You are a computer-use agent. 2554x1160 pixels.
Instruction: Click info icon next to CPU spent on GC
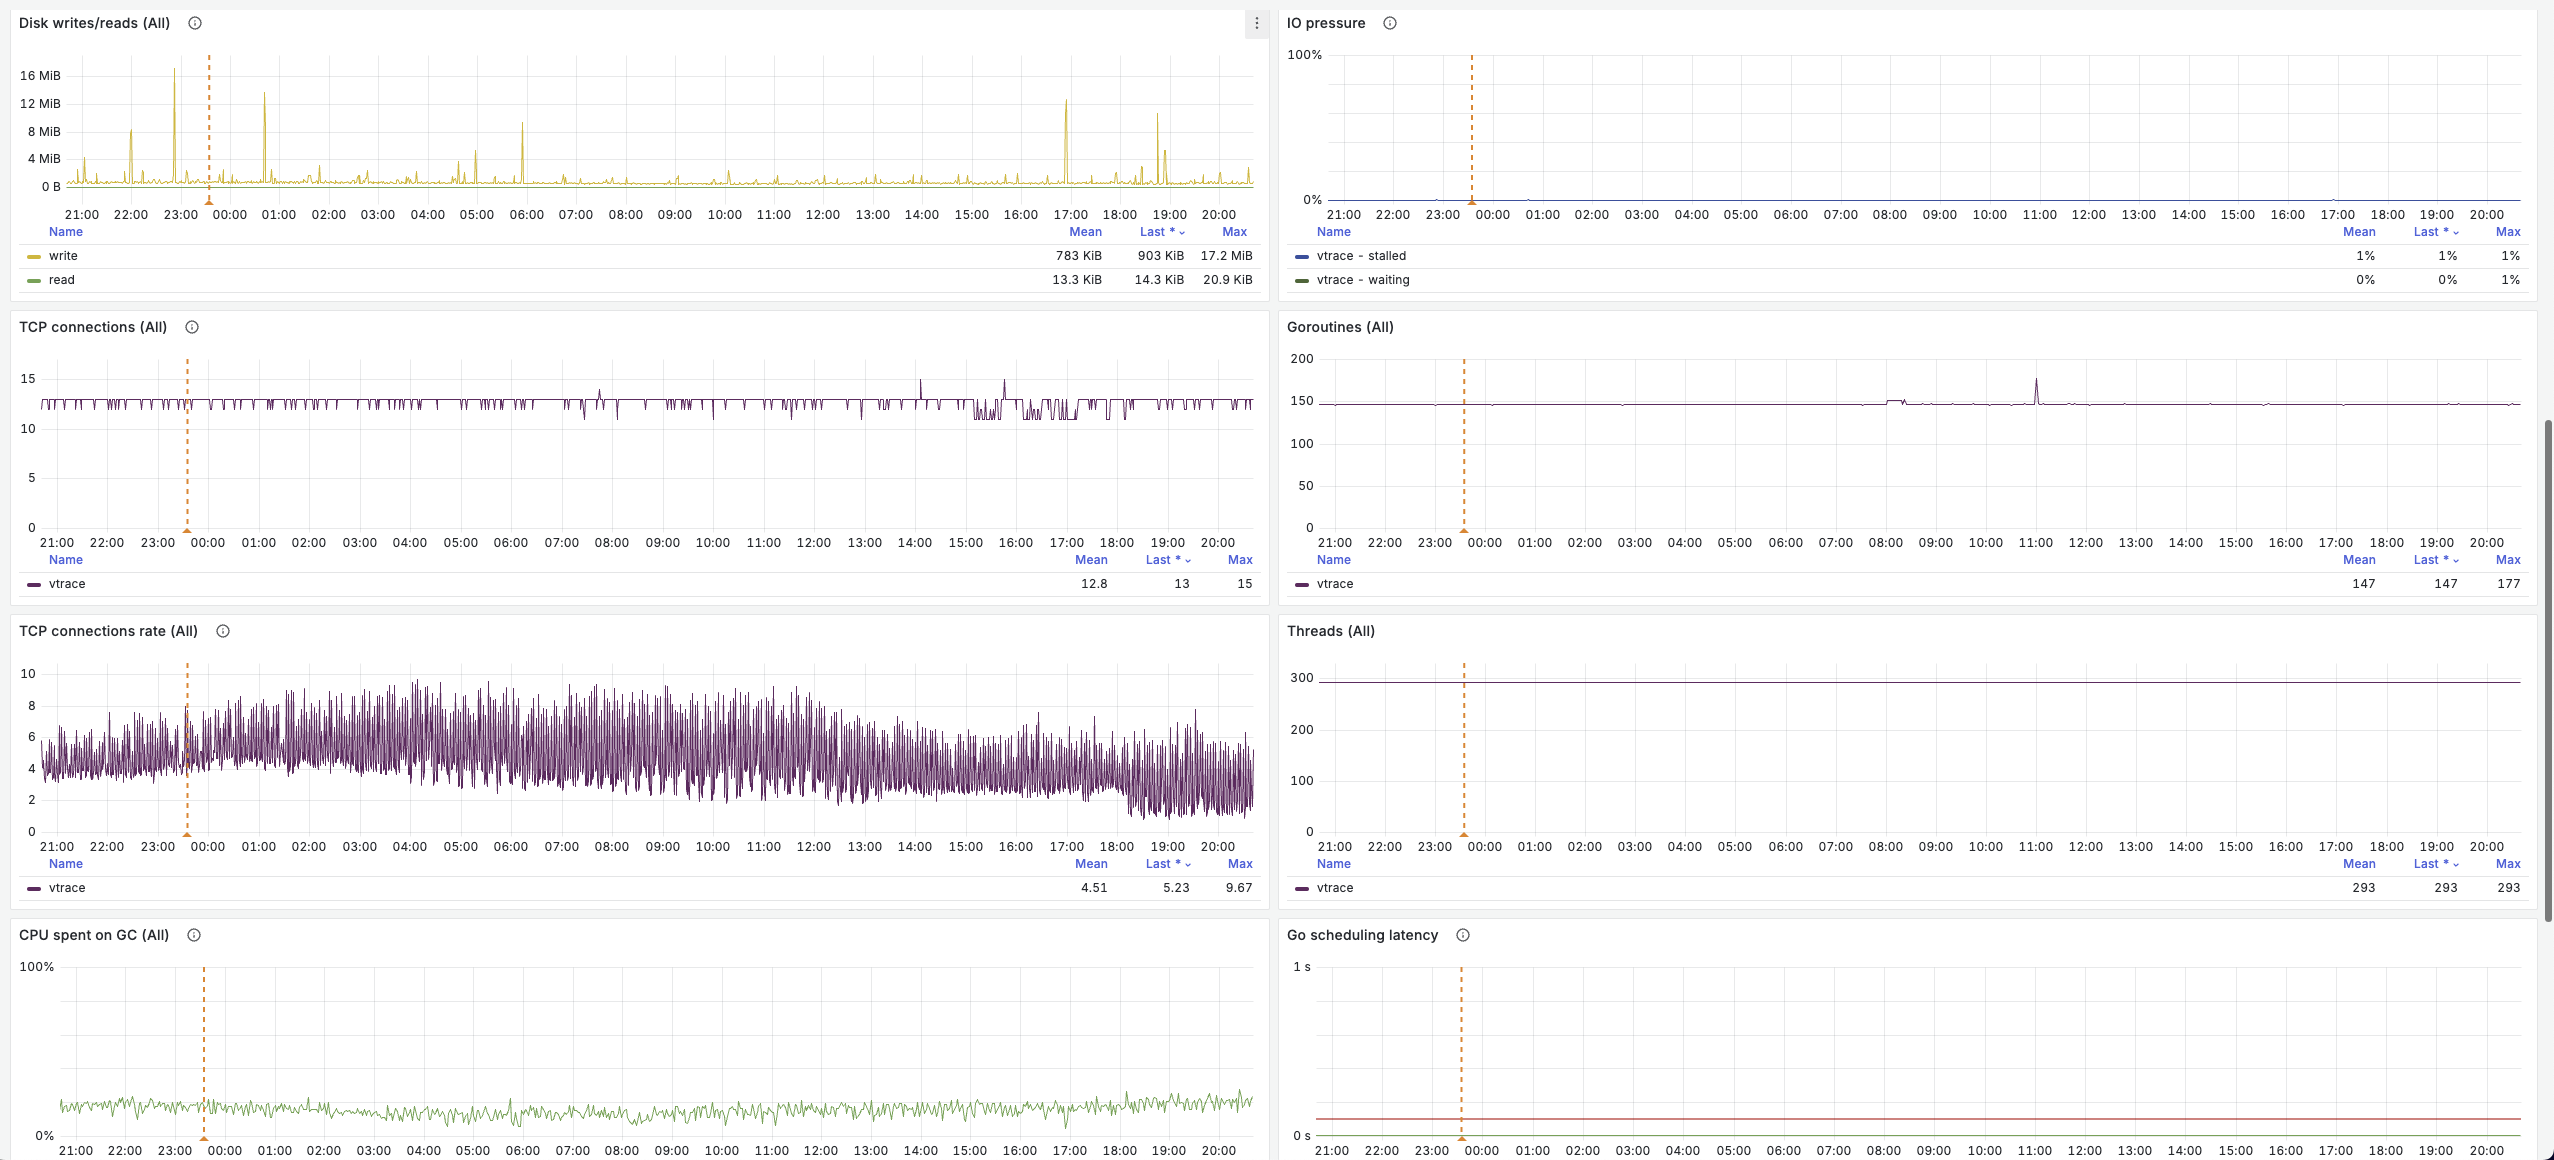[194, 935]
